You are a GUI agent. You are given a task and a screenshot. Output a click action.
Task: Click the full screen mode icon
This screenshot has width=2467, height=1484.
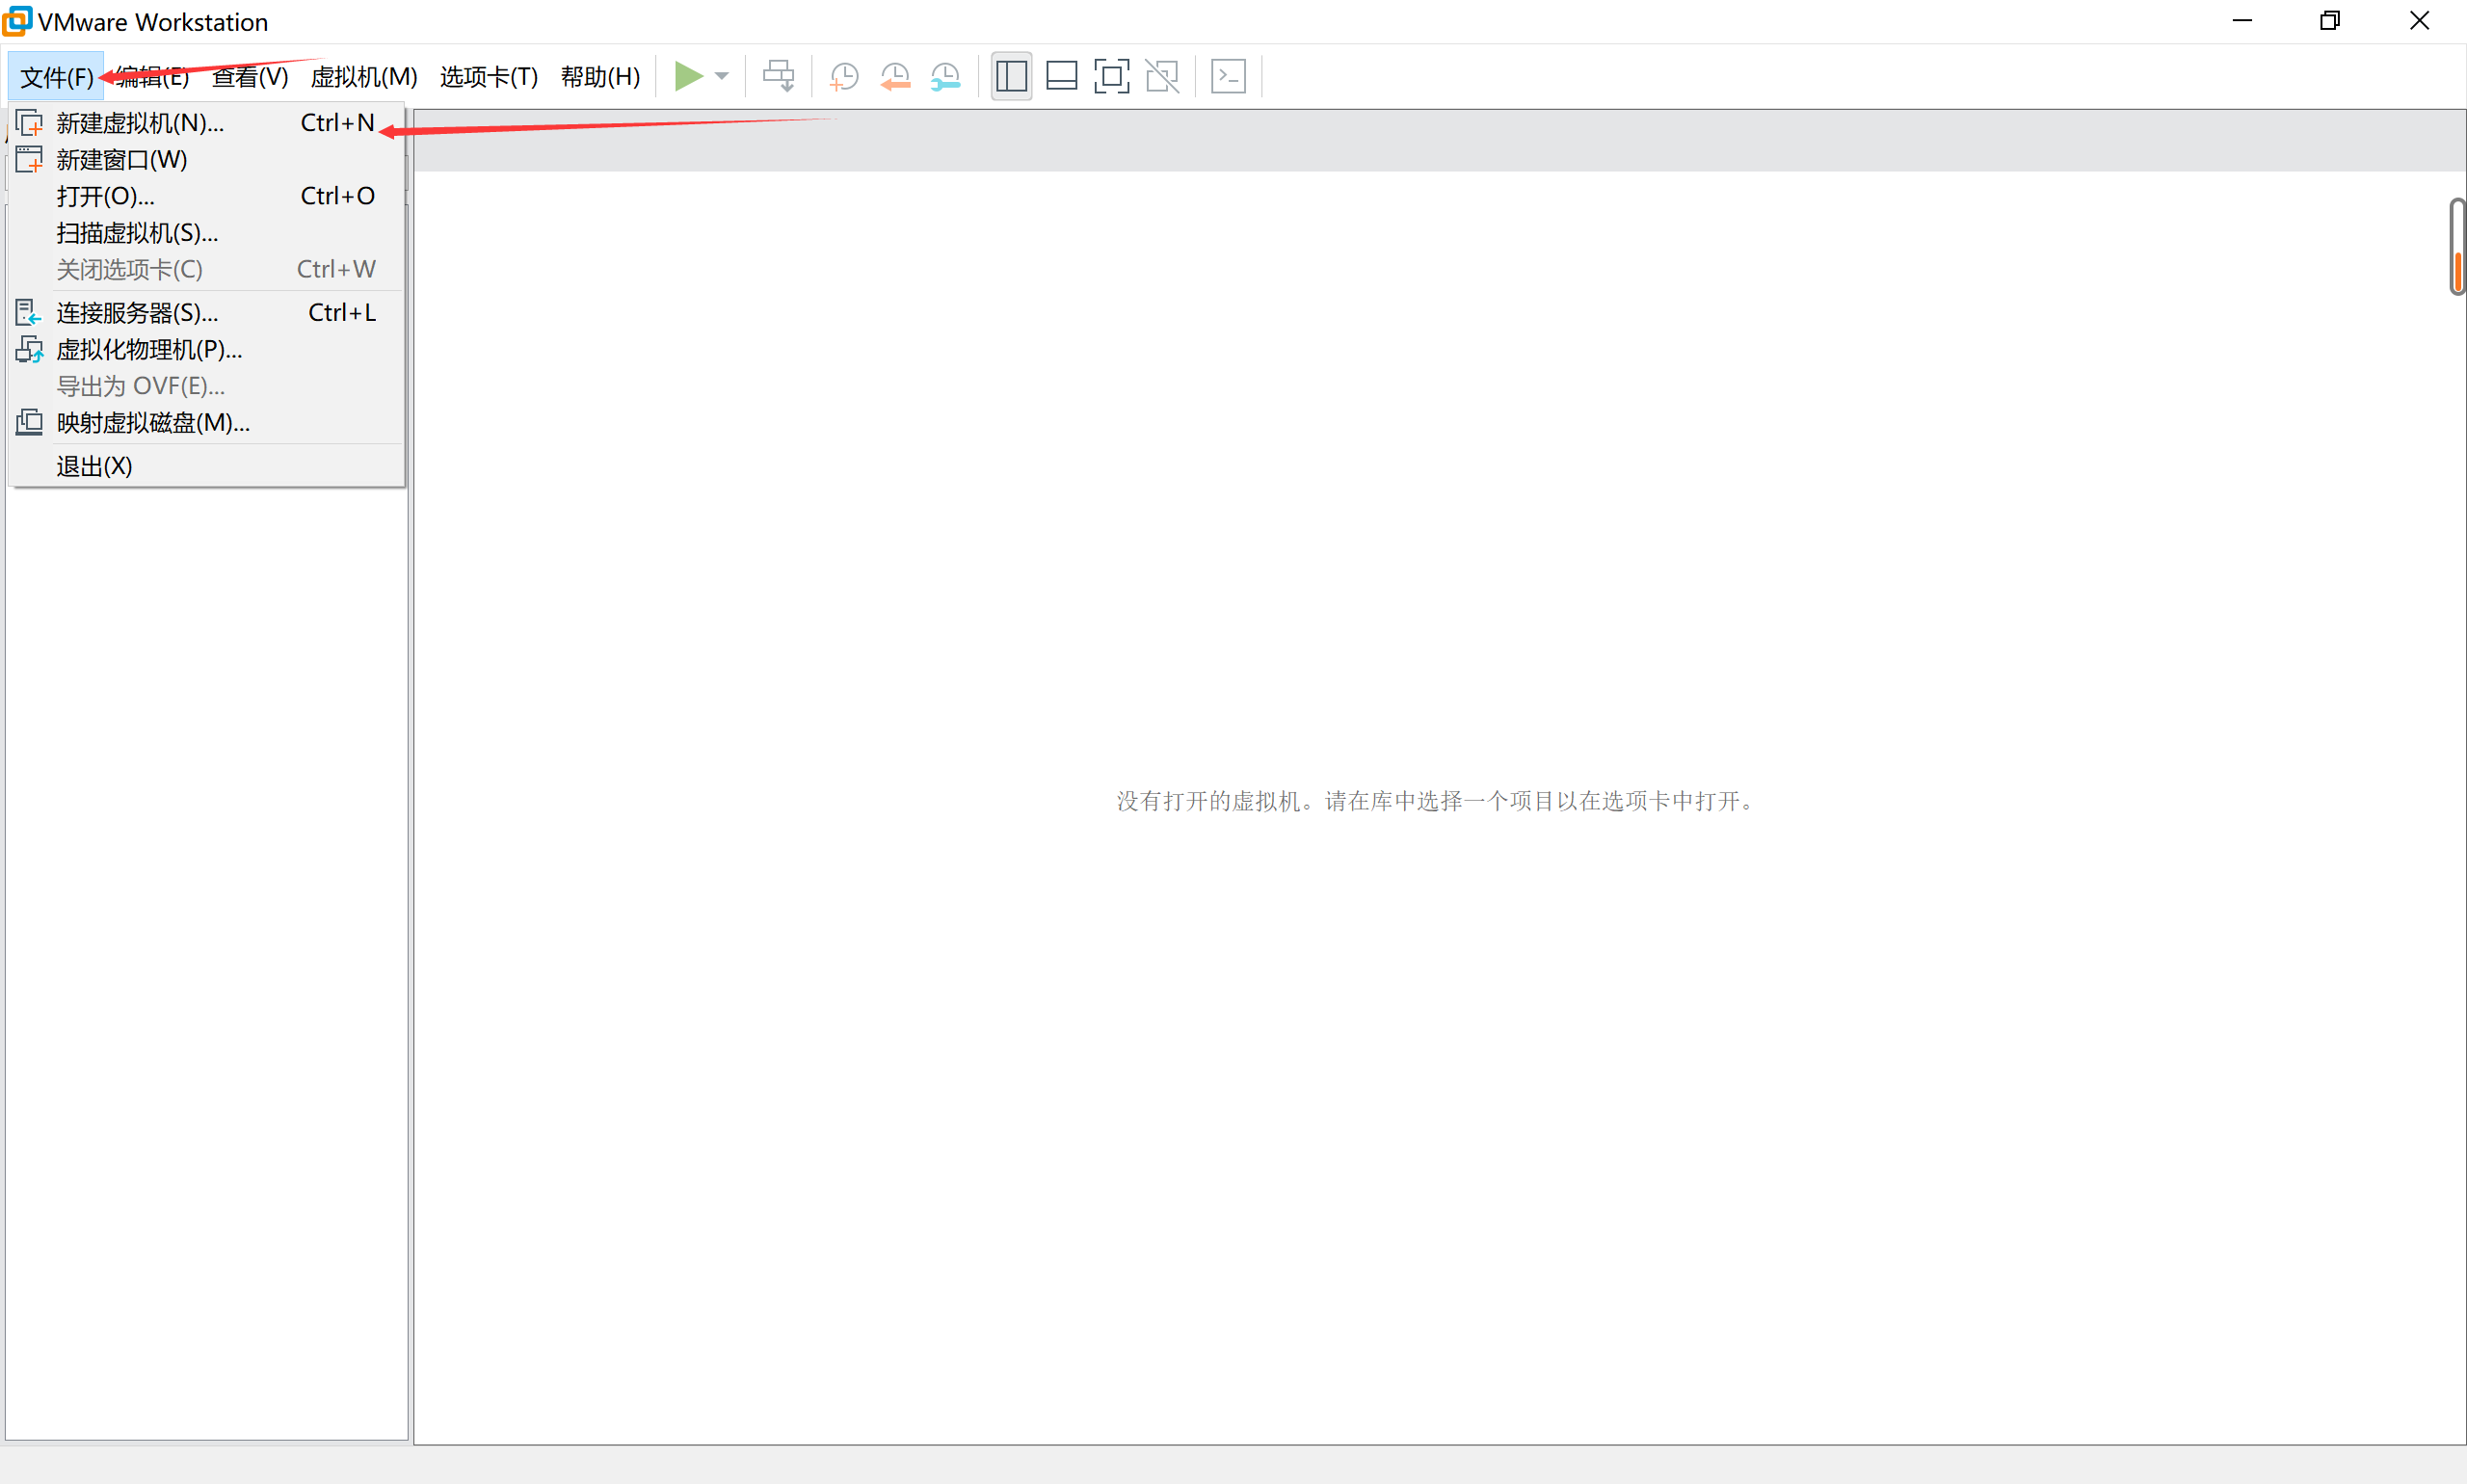pos(1112,76)
